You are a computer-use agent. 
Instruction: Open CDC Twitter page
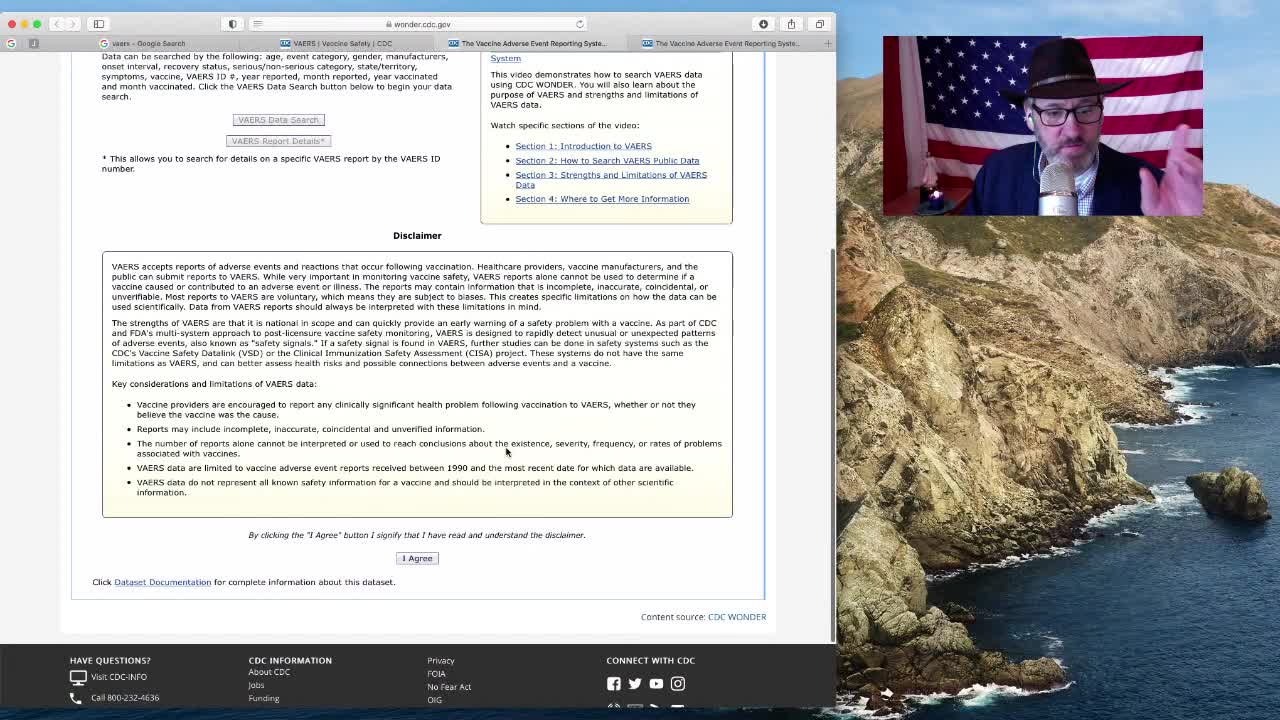click(635, 684)
